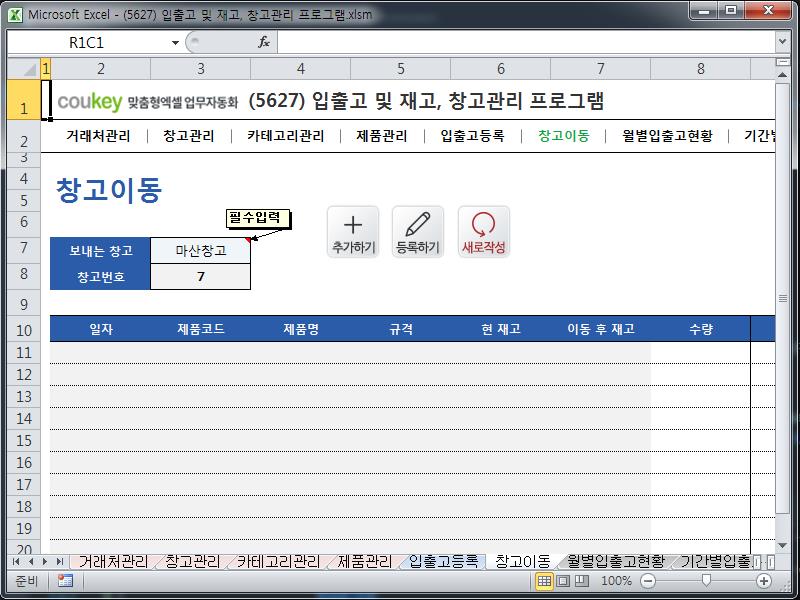Click the 새로작성 refresh icon button

tap(484, 232)
